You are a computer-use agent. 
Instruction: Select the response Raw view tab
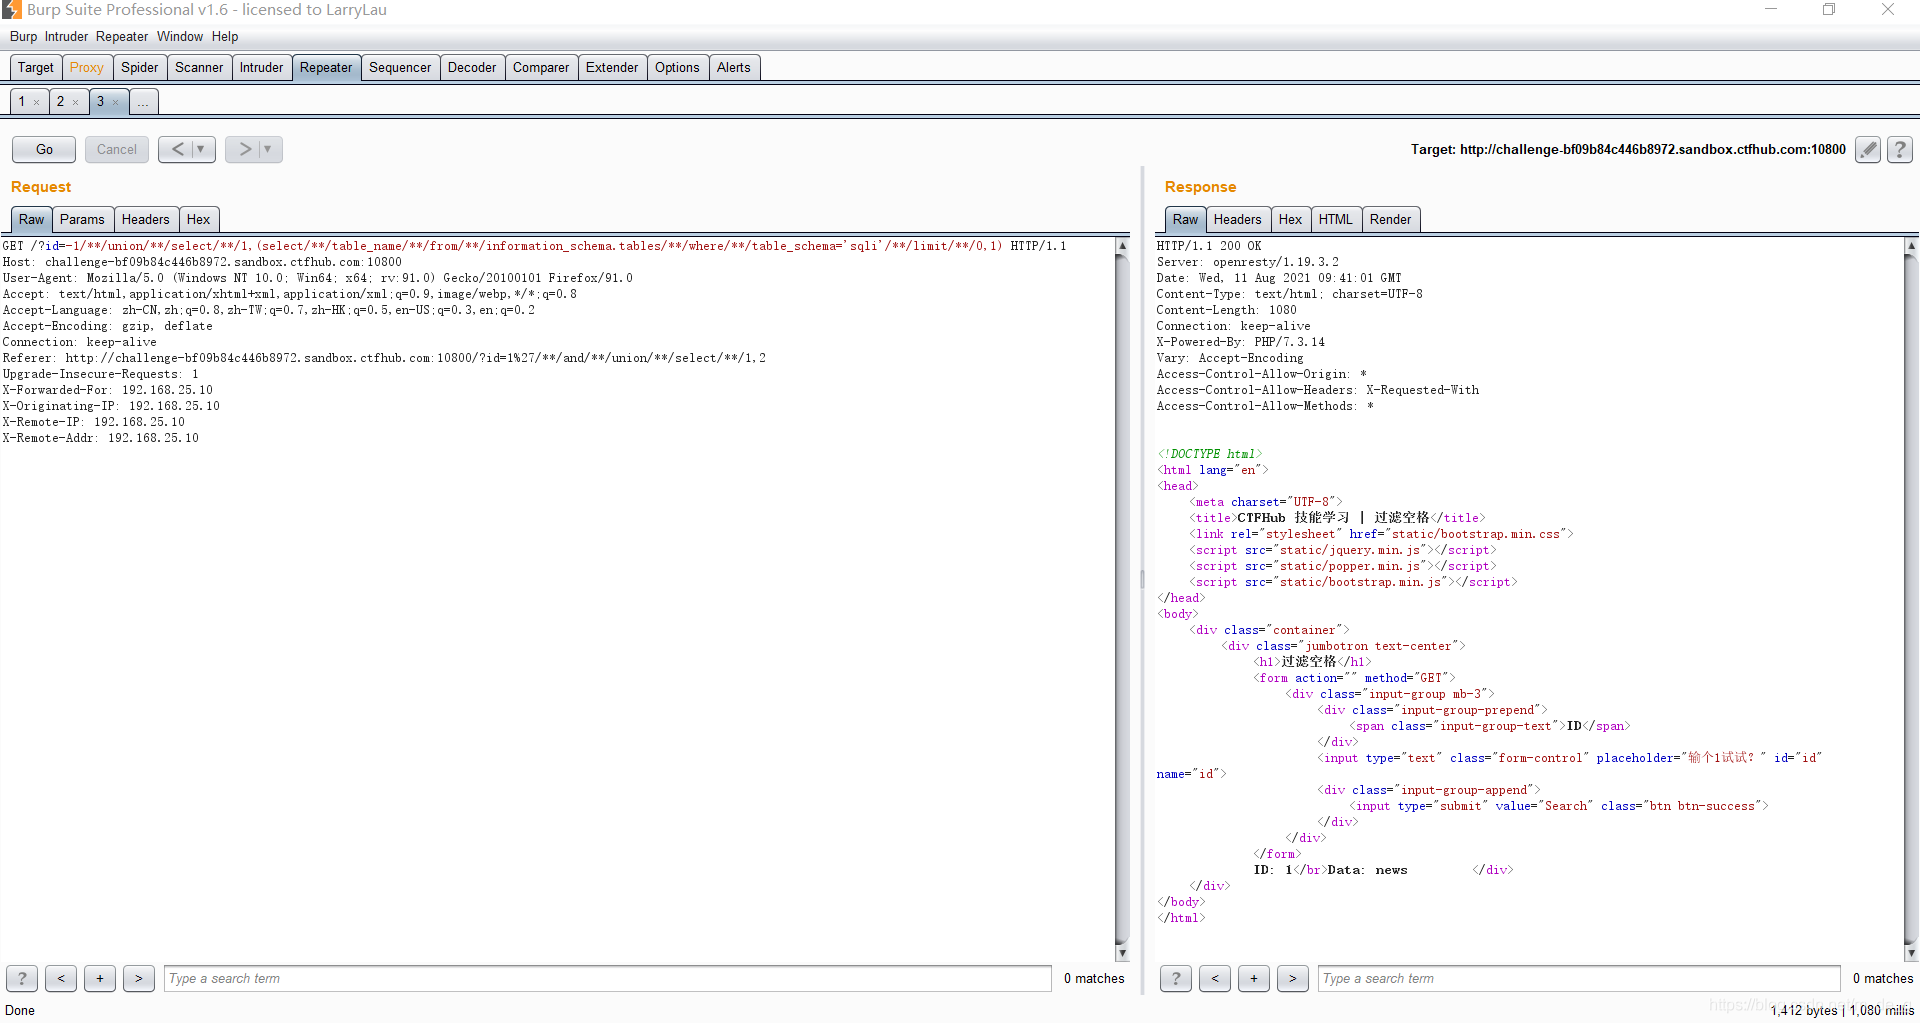point(1186,220)
